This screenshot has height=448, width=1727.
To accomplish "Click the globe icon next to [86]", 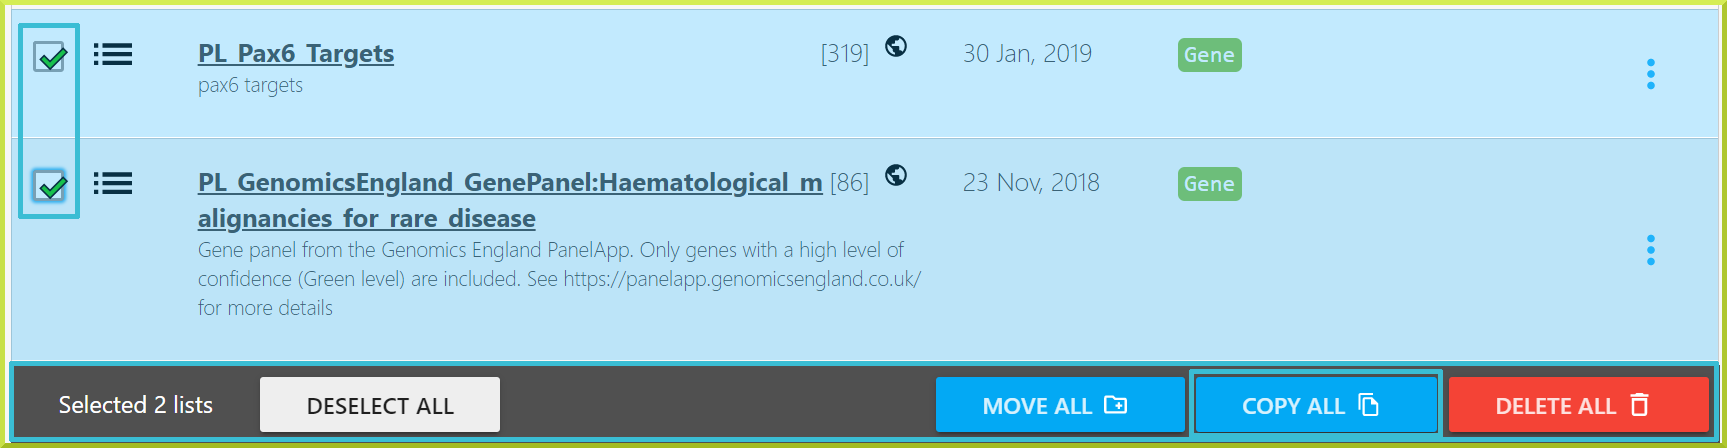I will [x=896, y=175].
